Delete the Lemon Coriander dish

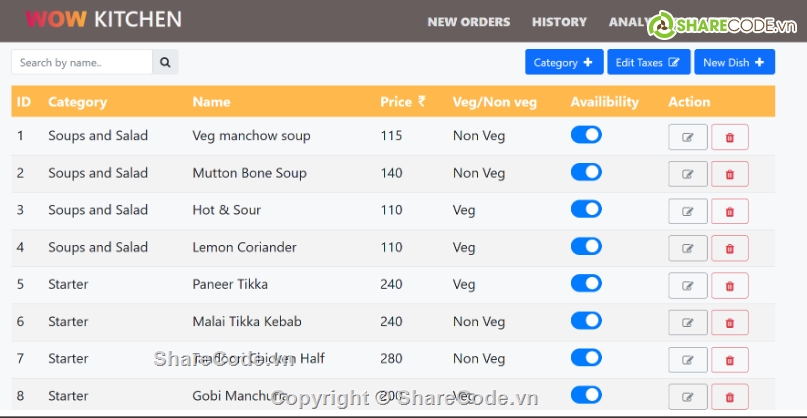[729, 248]
